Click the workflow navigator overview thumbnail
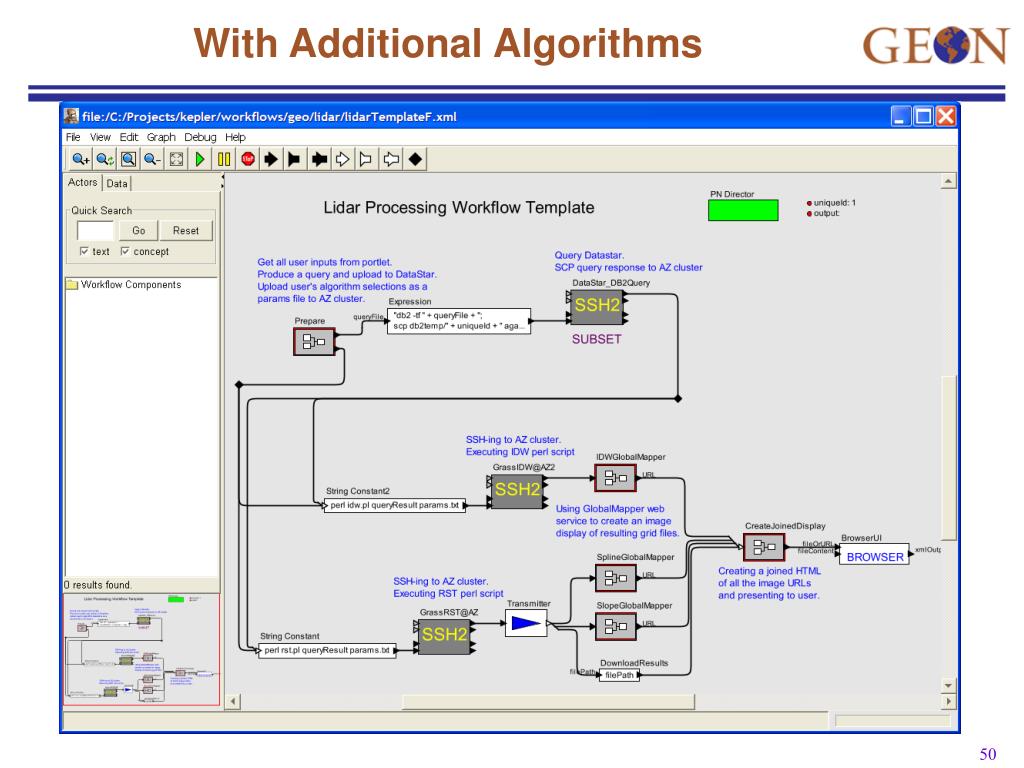This screenshot has width=1024, height=768. pyautogui.click(x=142, y=649)
